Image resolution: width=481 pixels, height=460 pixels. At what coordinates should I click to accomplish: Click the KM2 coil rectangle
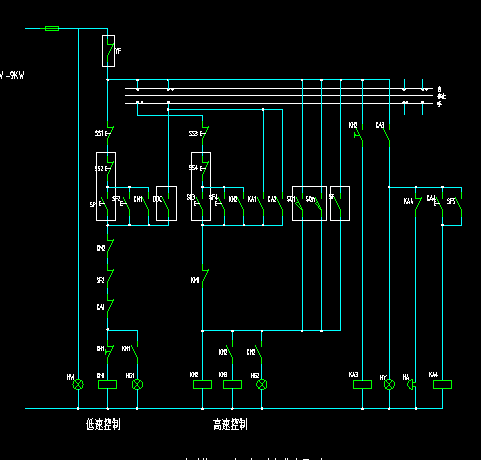click(202, 384)
